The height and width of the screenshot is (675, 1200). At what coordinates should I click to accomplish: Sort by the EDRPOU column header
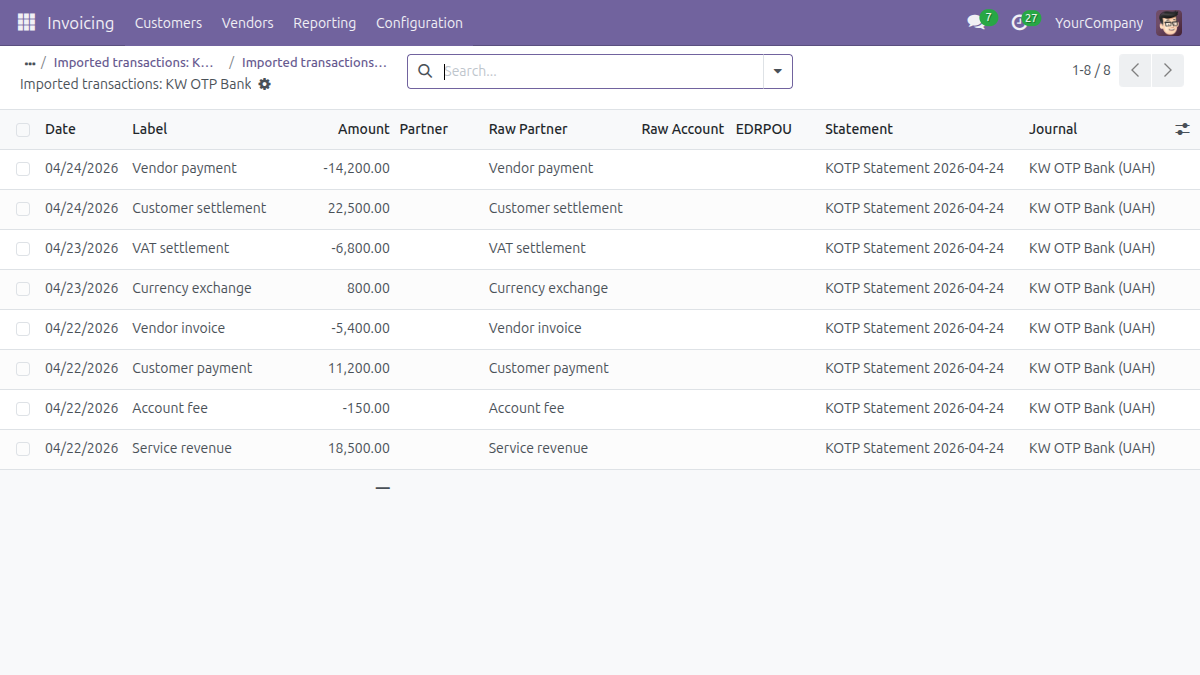point(764,129)
